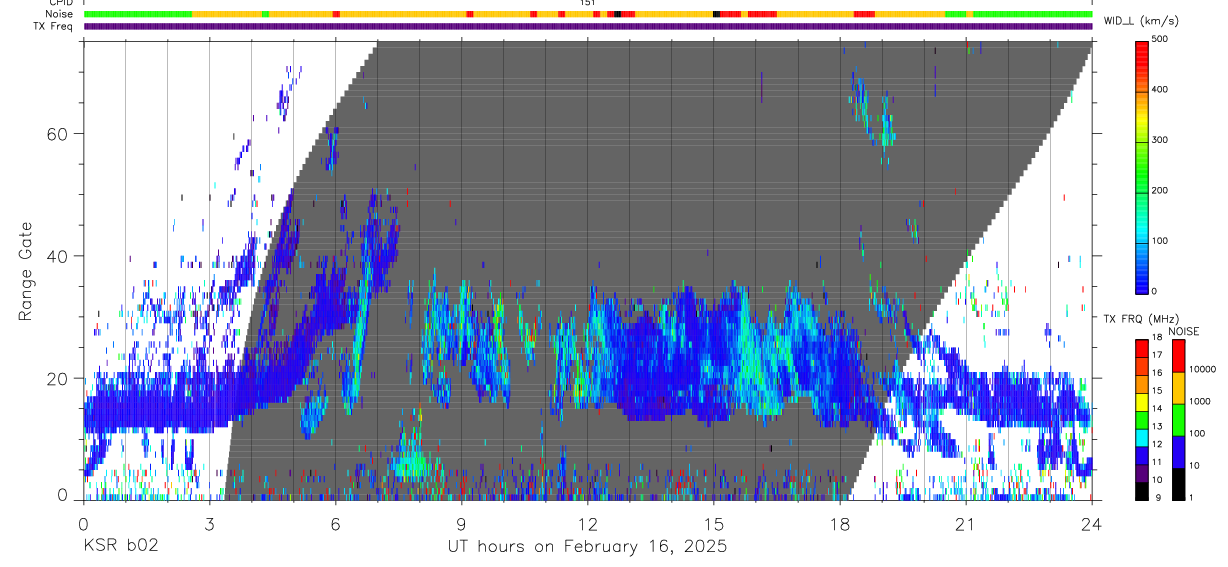1228x567 pixels.
Task: Click the x-axis hour '18' tick label
Action: click(839, 523)
